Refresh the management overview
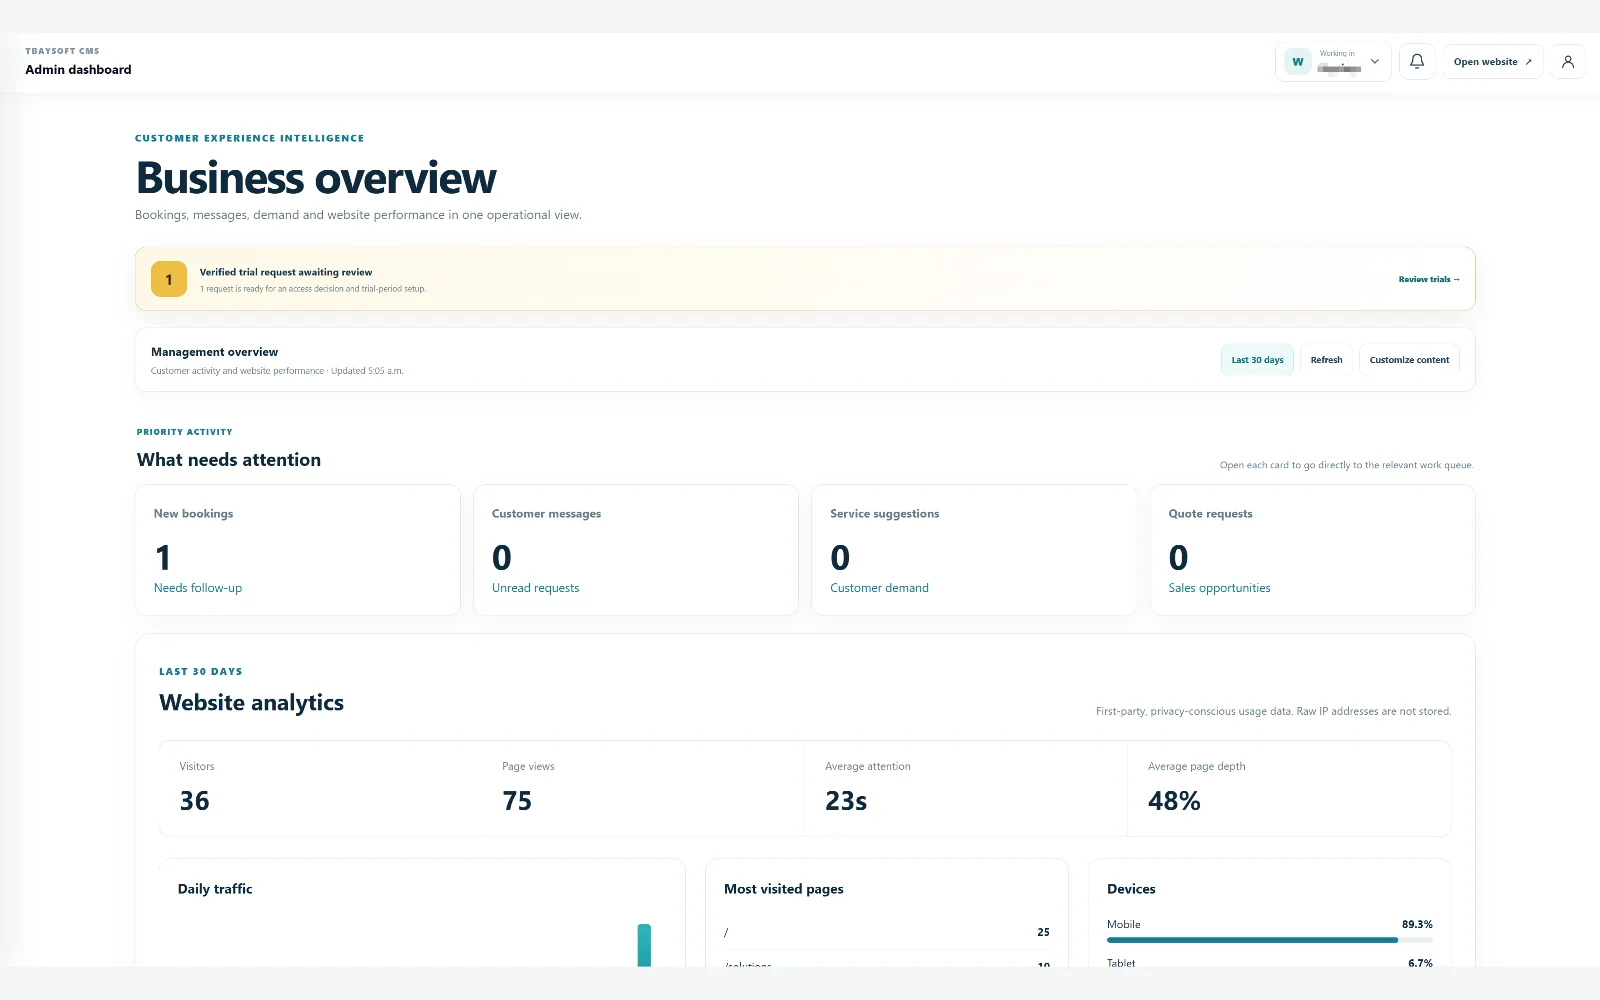Screen dimensions: 1600x1000 point(1326,360)
